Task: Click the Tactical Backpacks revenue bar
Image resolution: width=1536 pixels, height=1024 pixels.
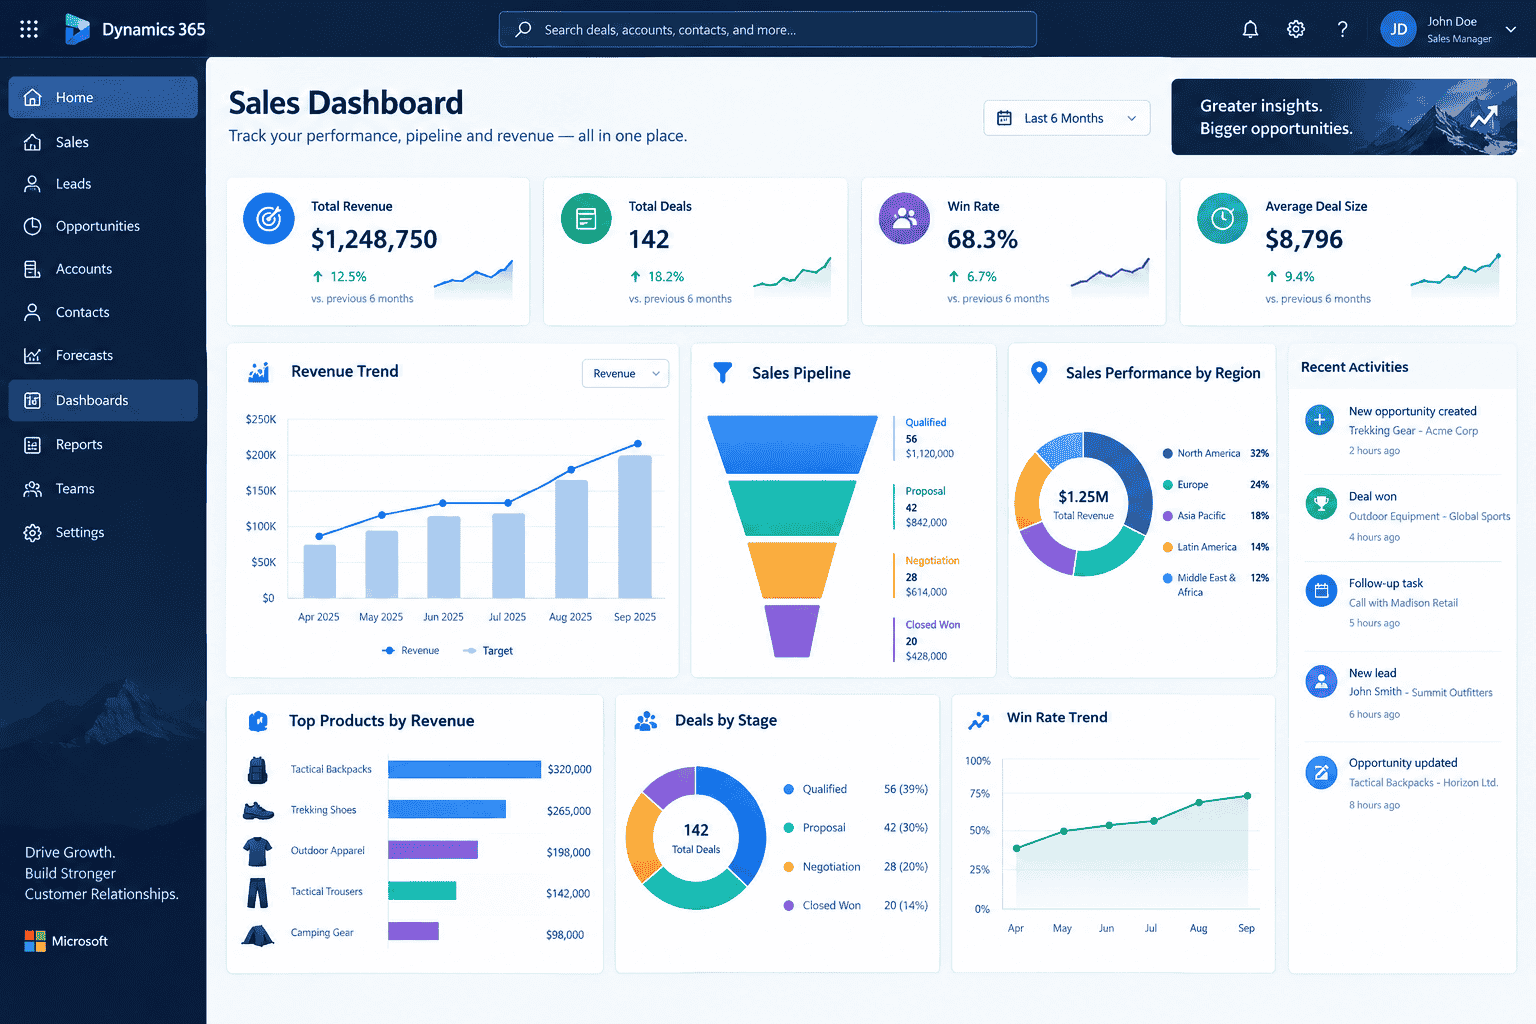Action: coord(464,769)
